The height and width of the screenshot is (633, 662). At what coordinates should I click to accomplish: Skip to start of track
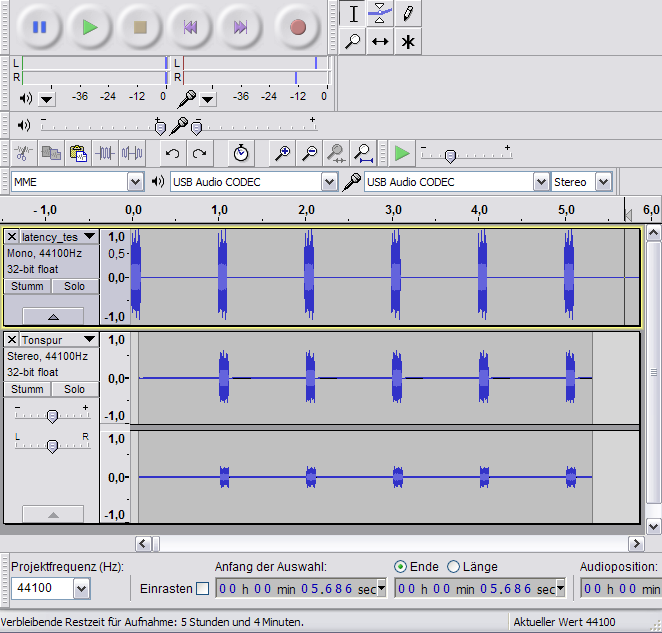point(190,27)
